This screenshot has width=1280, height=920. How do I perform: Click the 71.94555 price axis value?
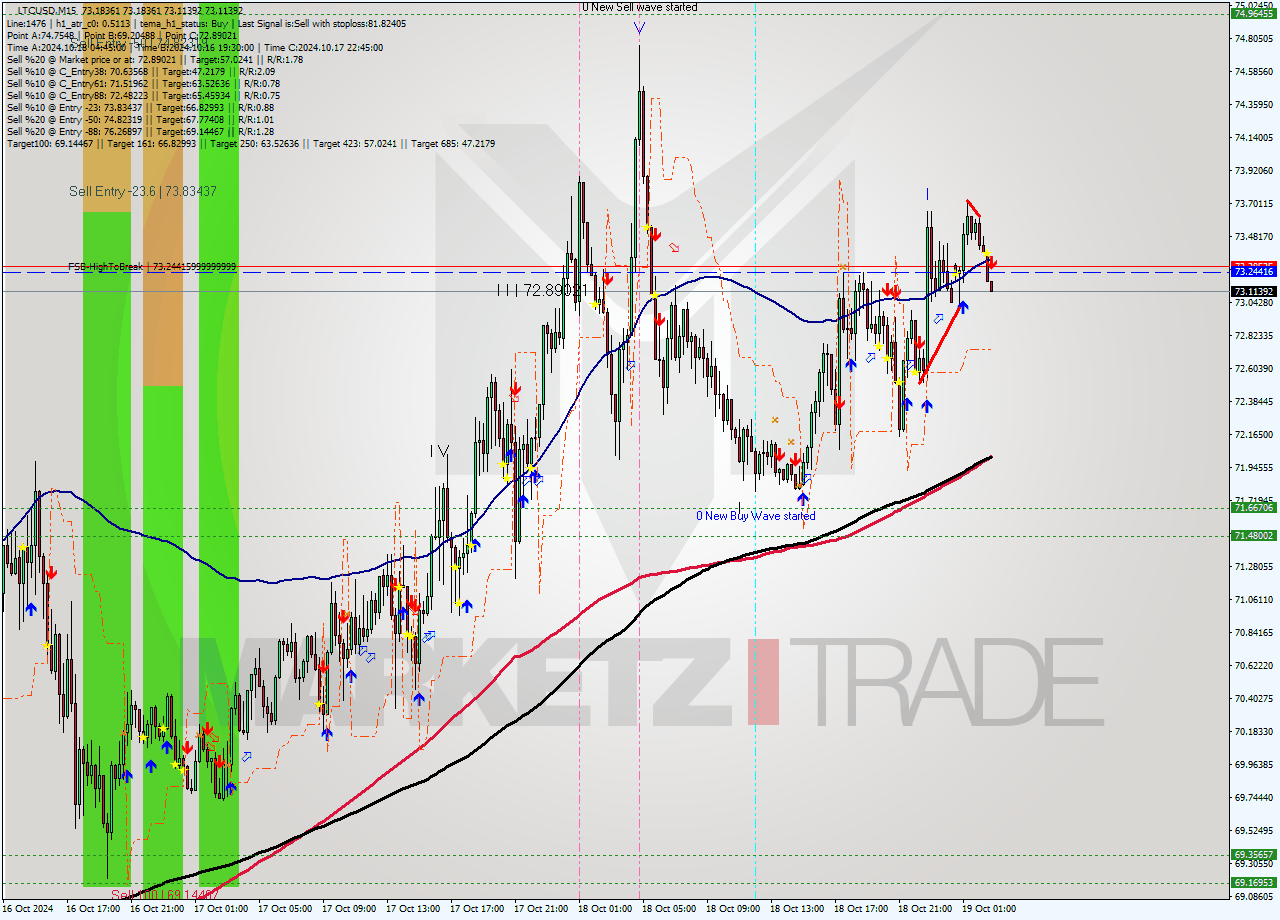click(x=1253, y=467)
